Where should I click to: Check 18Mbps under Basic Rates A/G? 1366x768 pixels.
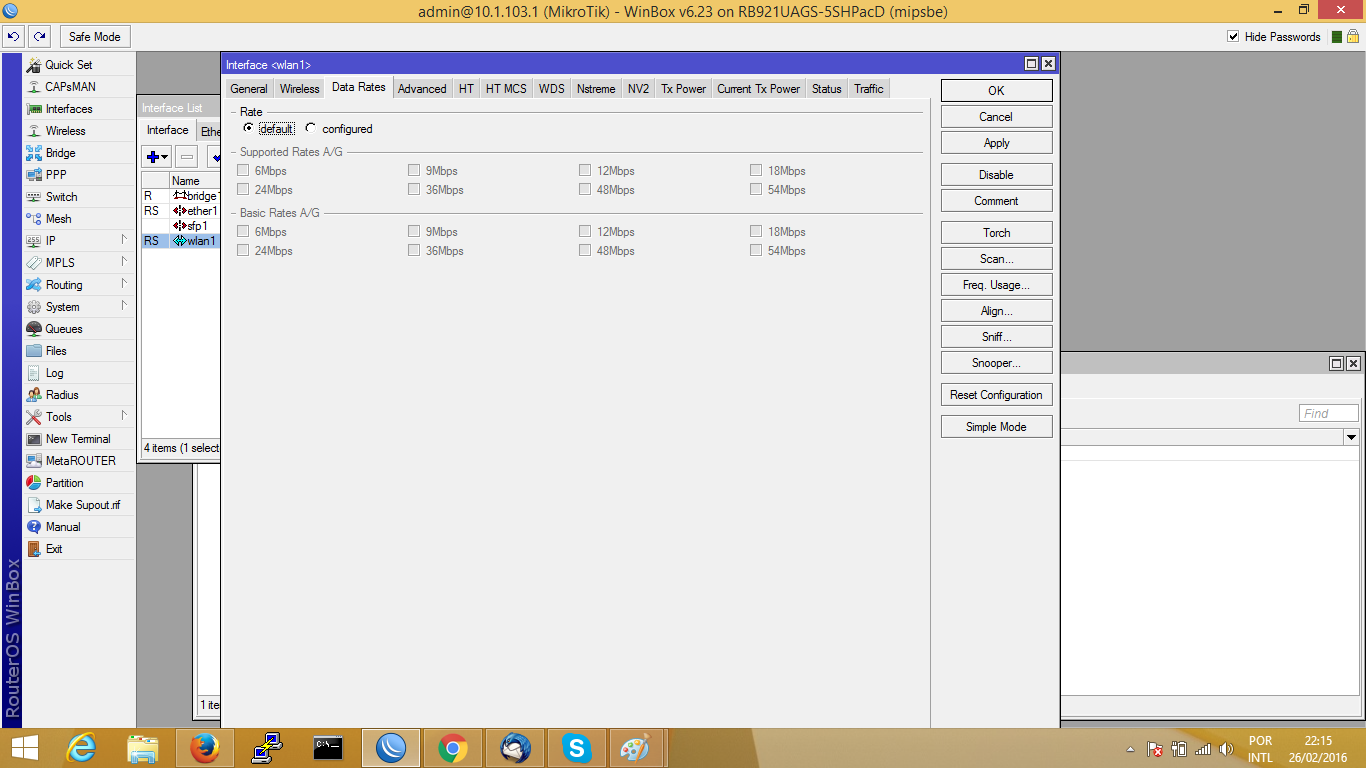(756, 232)
